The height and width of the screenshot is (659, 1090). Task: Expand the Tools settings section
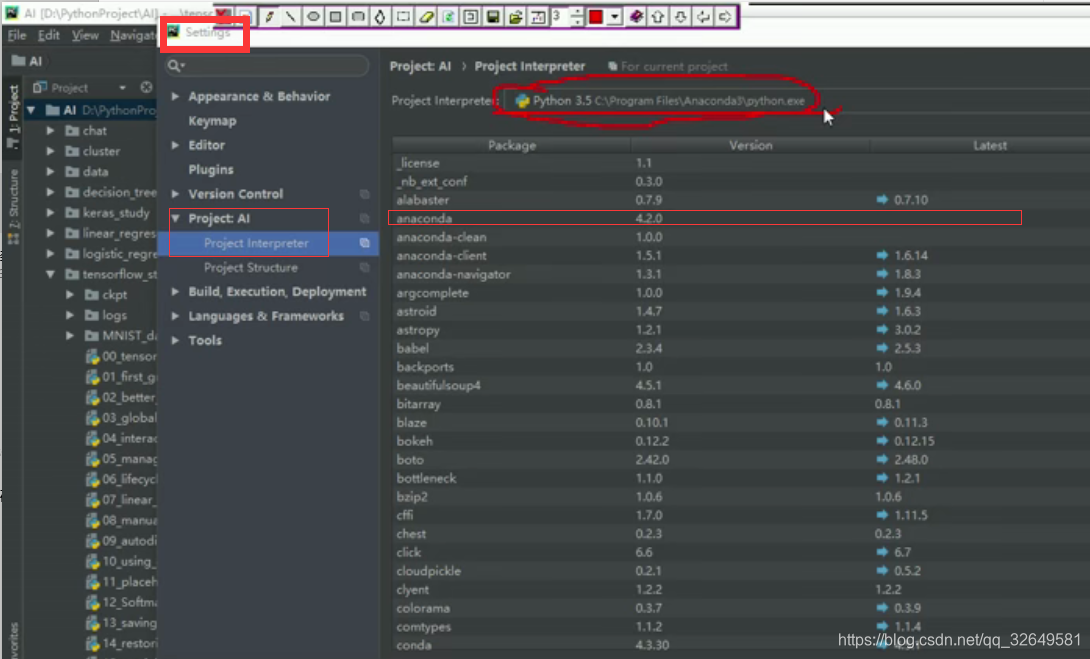[175, 340]
